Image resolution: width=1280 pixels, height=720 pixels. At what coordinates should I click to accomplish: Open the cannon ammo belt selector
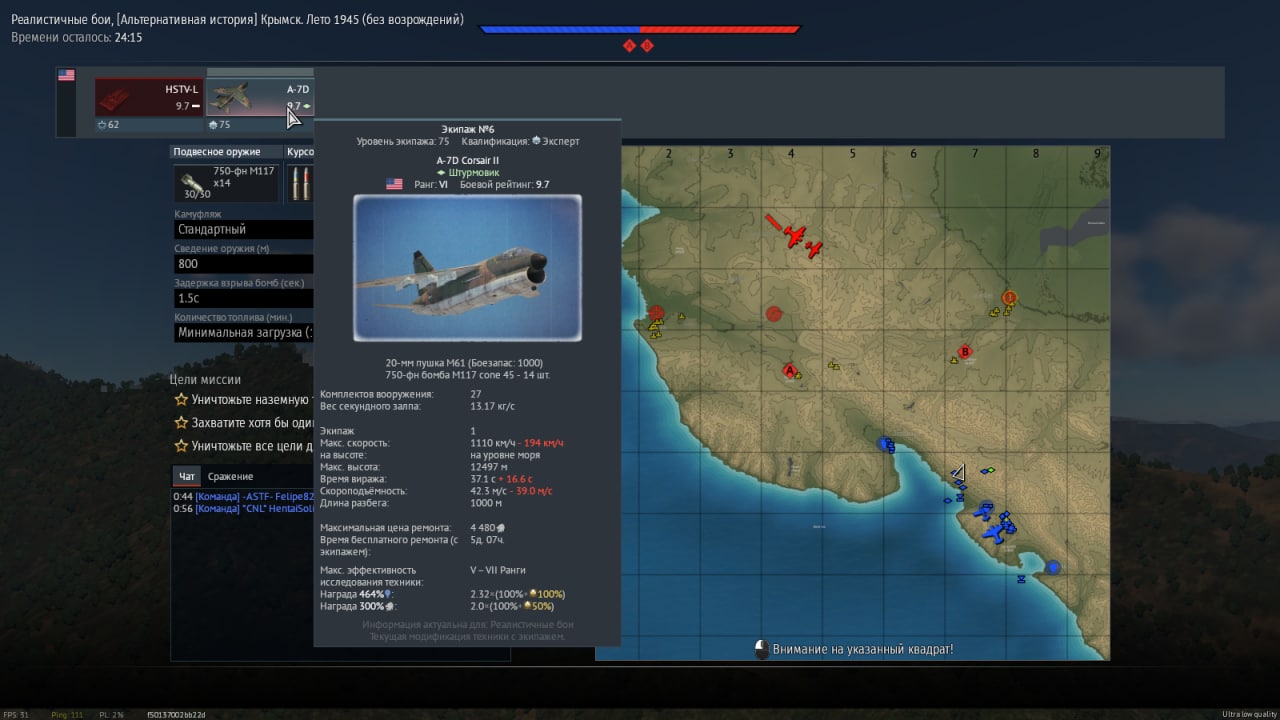tap(300, 183)
